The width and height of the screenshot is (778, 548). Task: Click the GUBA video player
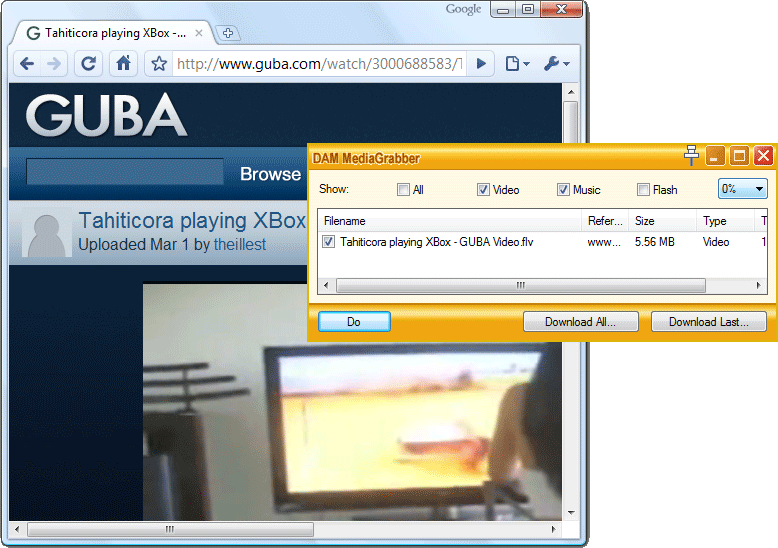click(x=352, y=402)
